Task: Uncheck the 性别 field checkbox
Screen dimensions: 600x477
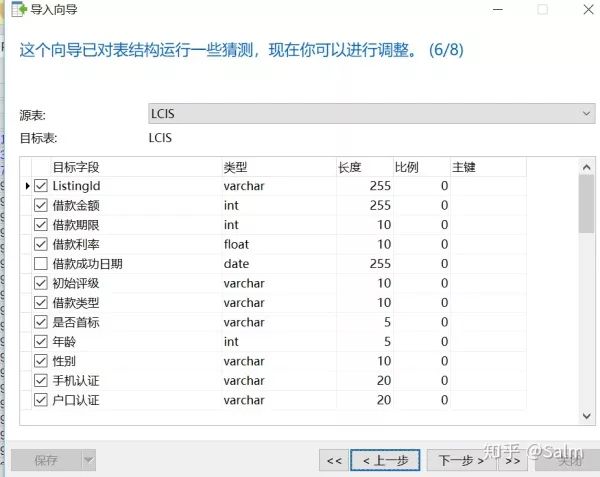Action: [41, 361]
